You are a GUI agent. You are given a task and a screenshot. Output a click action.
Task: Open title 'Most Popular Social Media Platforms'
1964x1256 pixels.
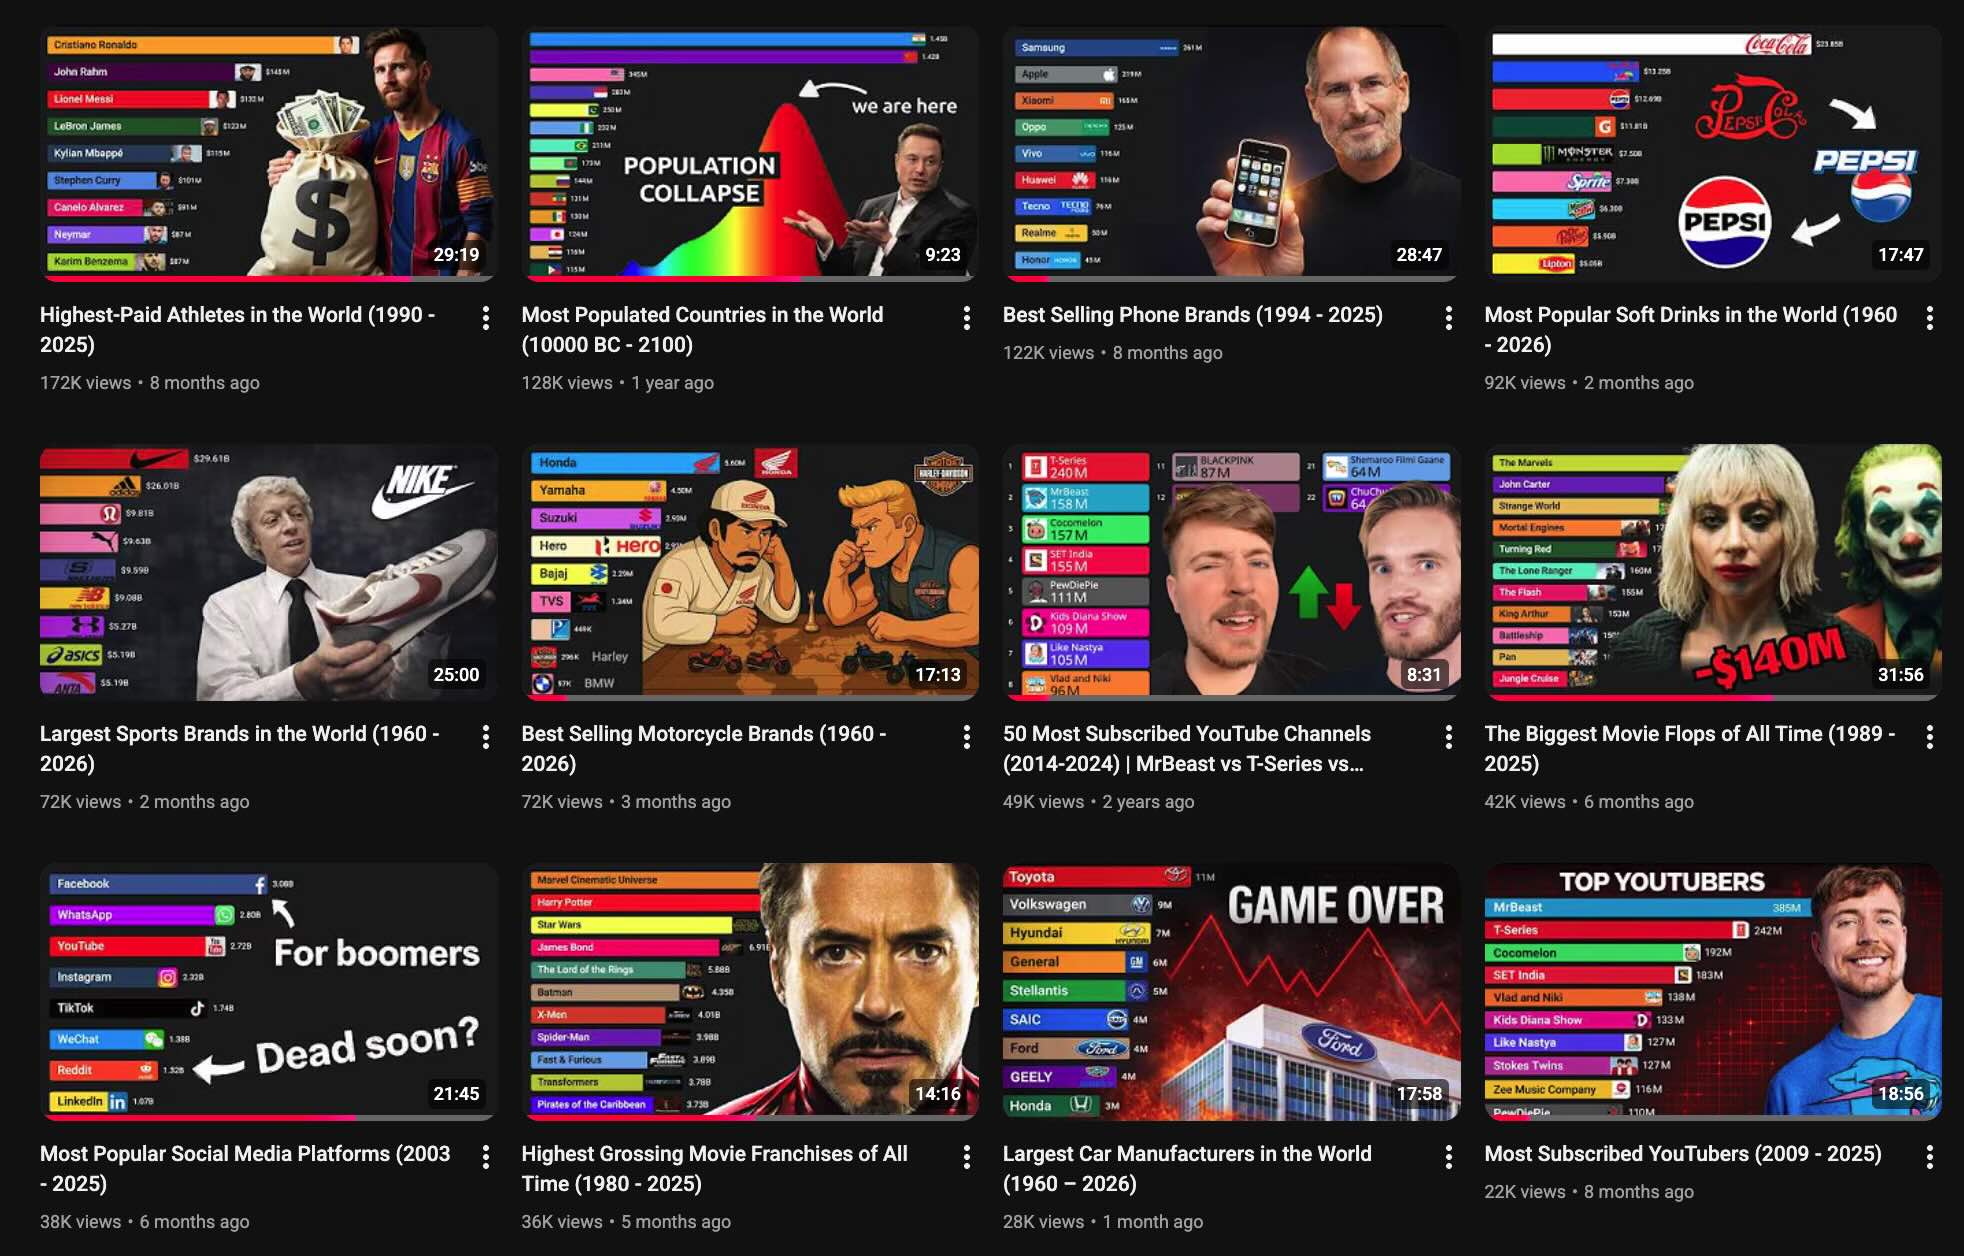[245, 1168]
